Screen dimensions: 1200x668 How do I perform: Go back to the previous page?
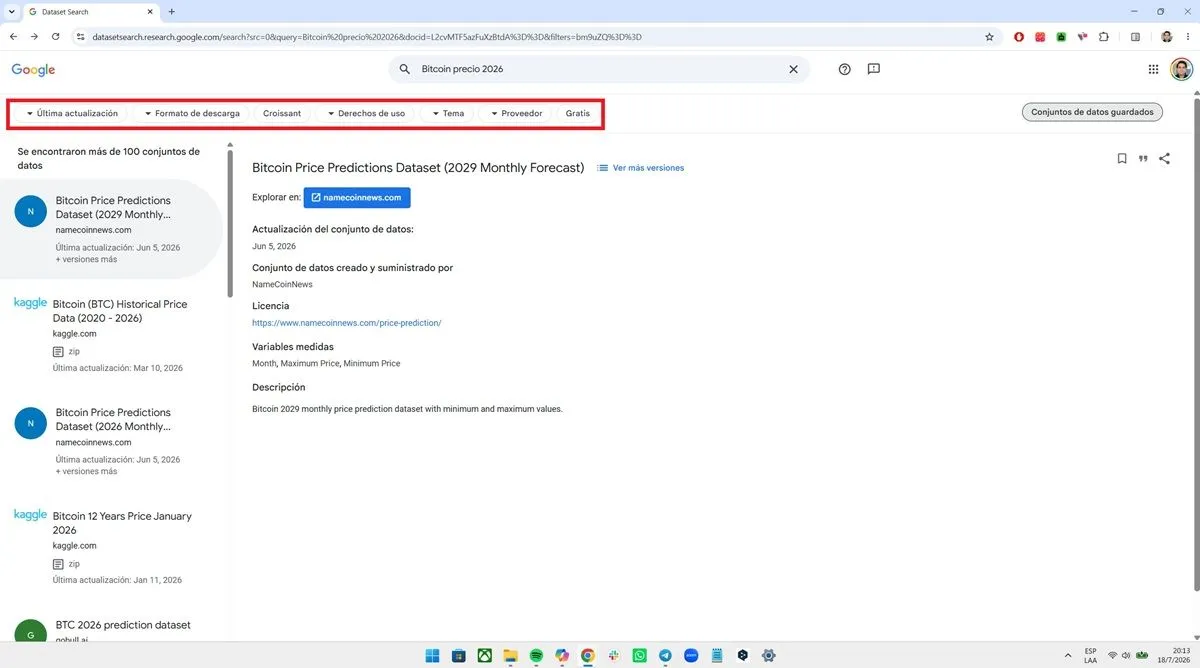click(13, 37)
